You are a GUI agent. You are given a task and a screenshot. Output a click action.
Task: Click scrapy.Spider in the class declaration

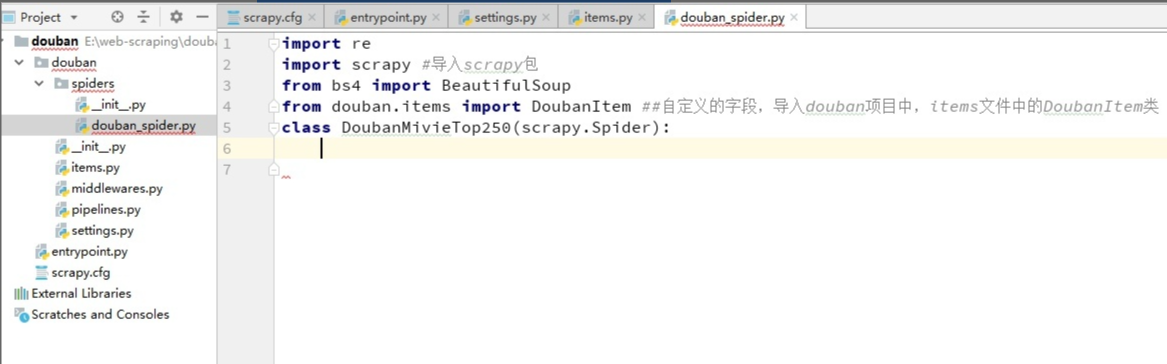tap(586, 128)
